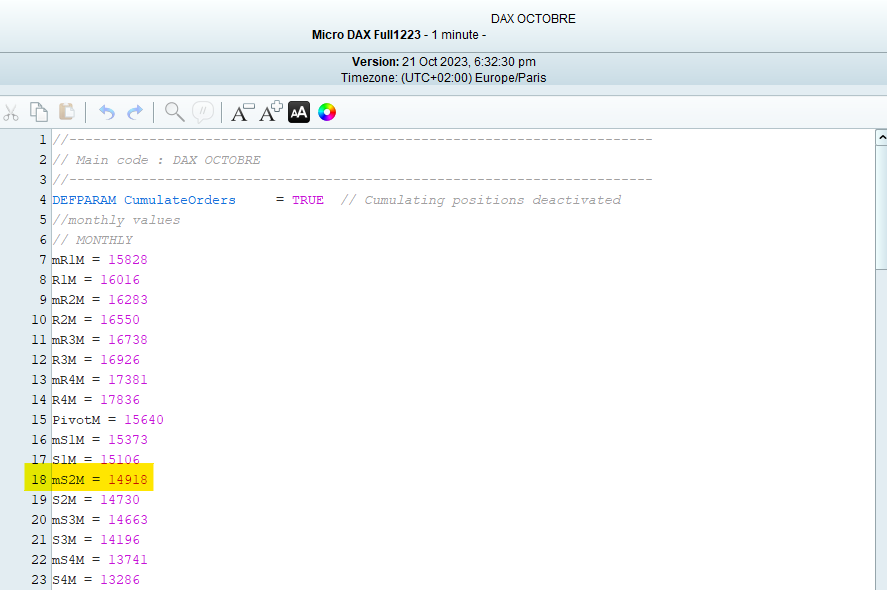This screenshot has width=887, height=590.
Task: Click the Paste clipboard icon
Action: (67, 112)
